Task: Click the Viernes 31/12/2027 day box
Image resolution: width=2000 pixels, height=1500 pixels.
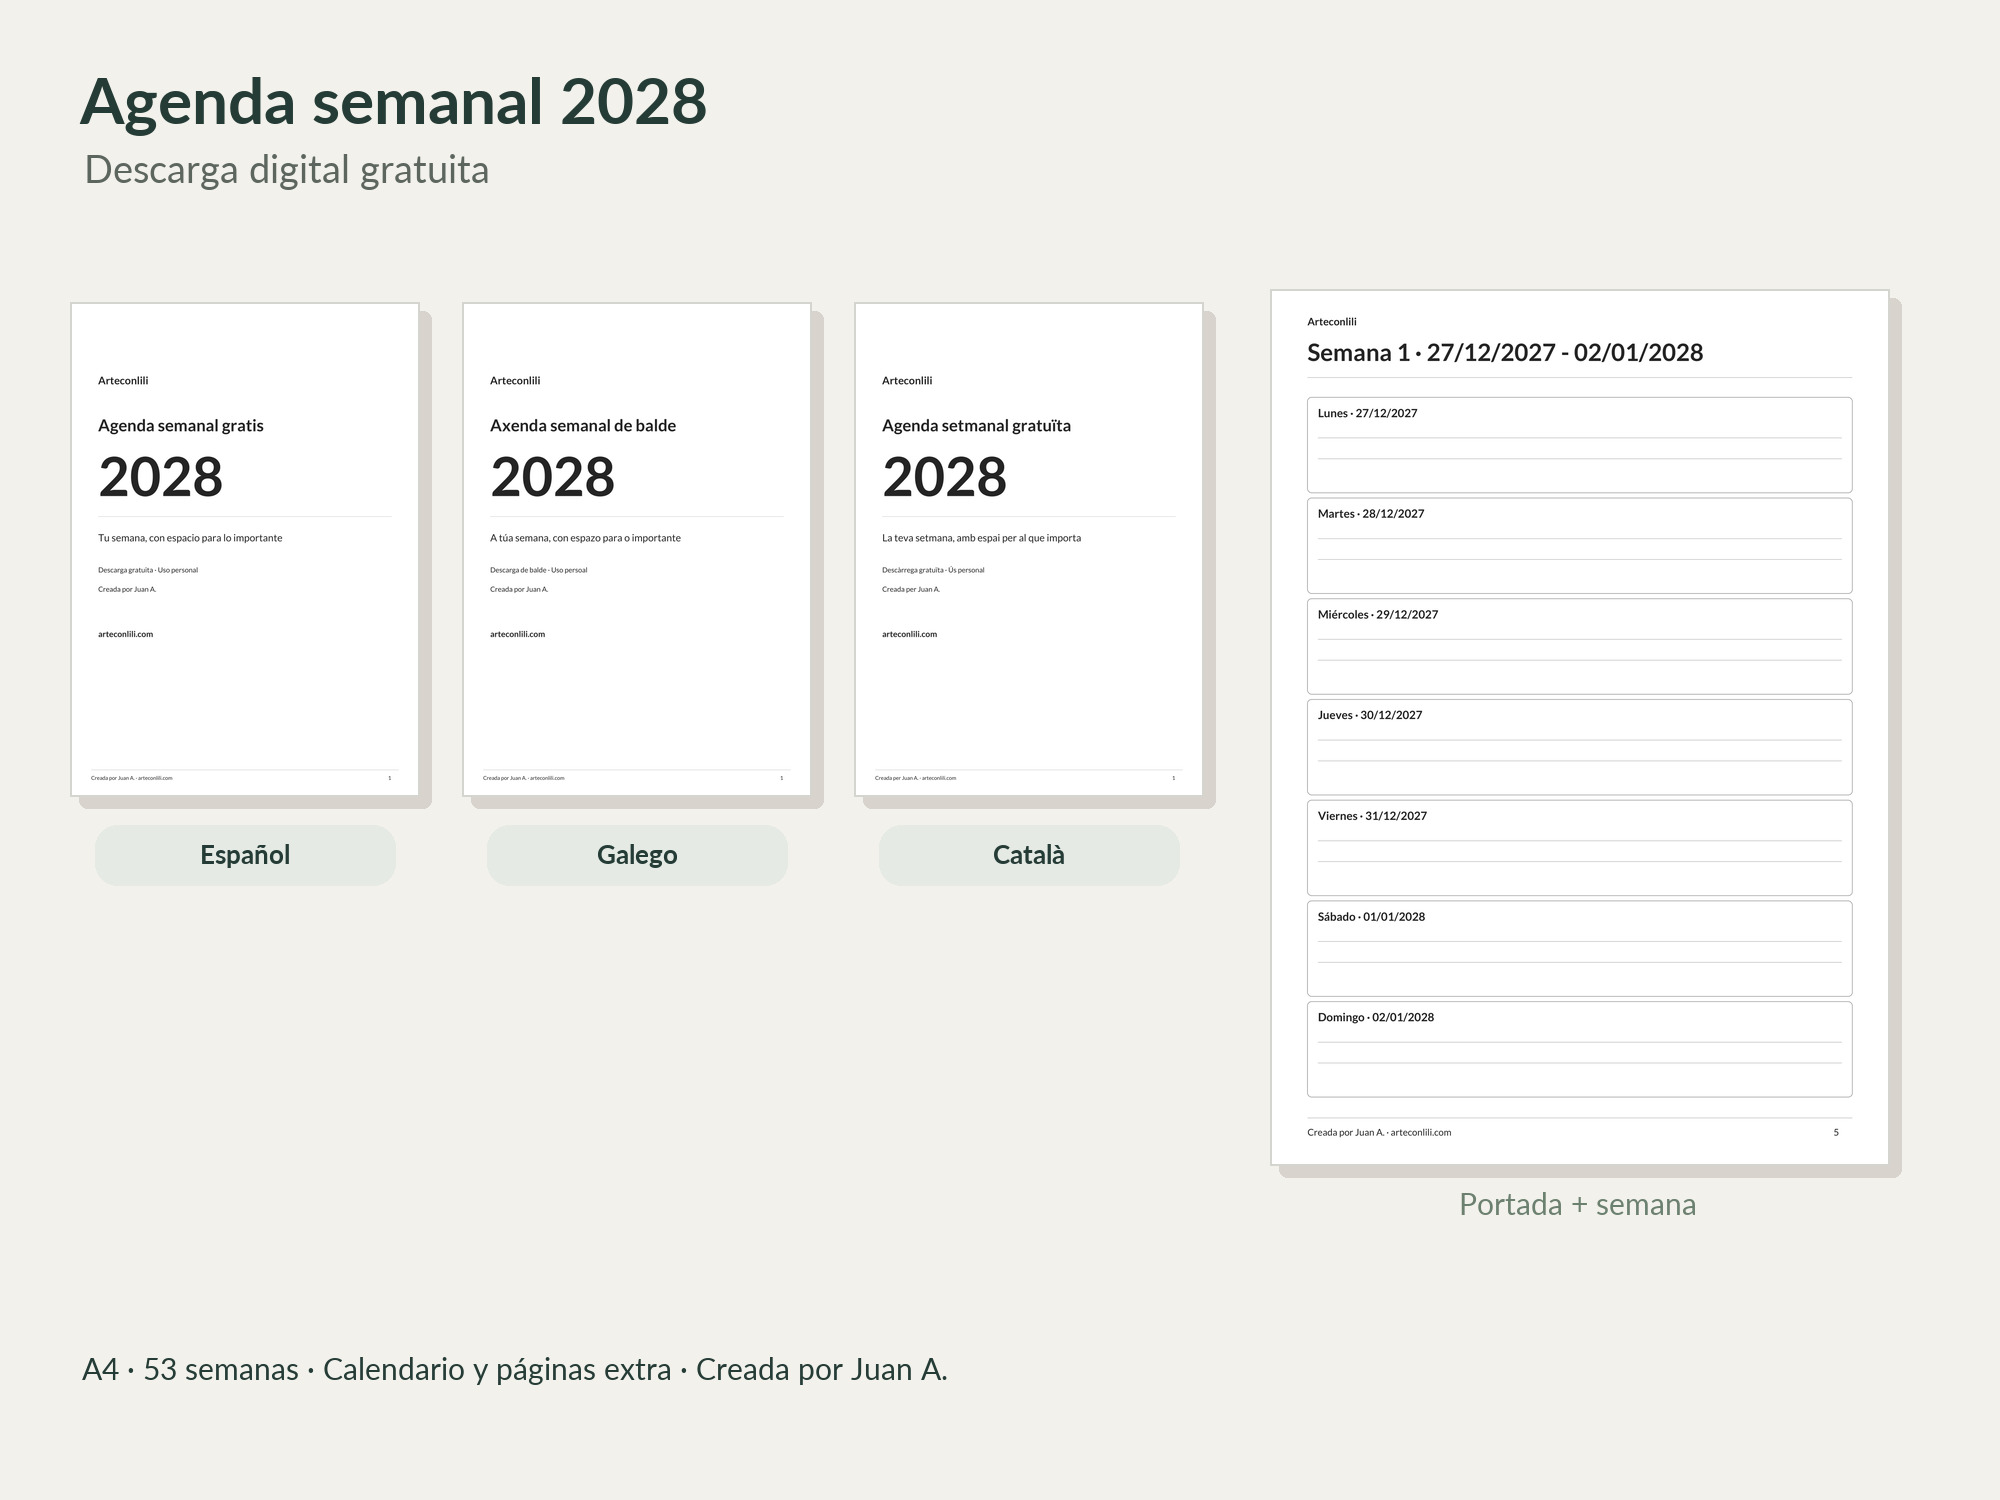Action: click(x=1579, y=848)
